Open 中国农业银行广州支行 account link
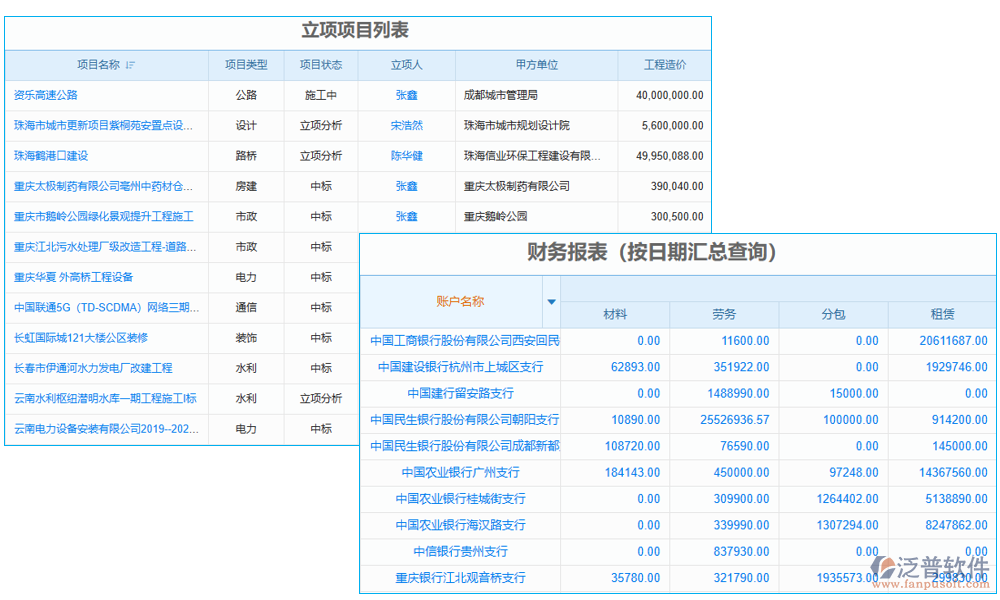Image resolution: width=1000 pixels, height=600 pixels. pyautogui.click(x=460, y=472)
